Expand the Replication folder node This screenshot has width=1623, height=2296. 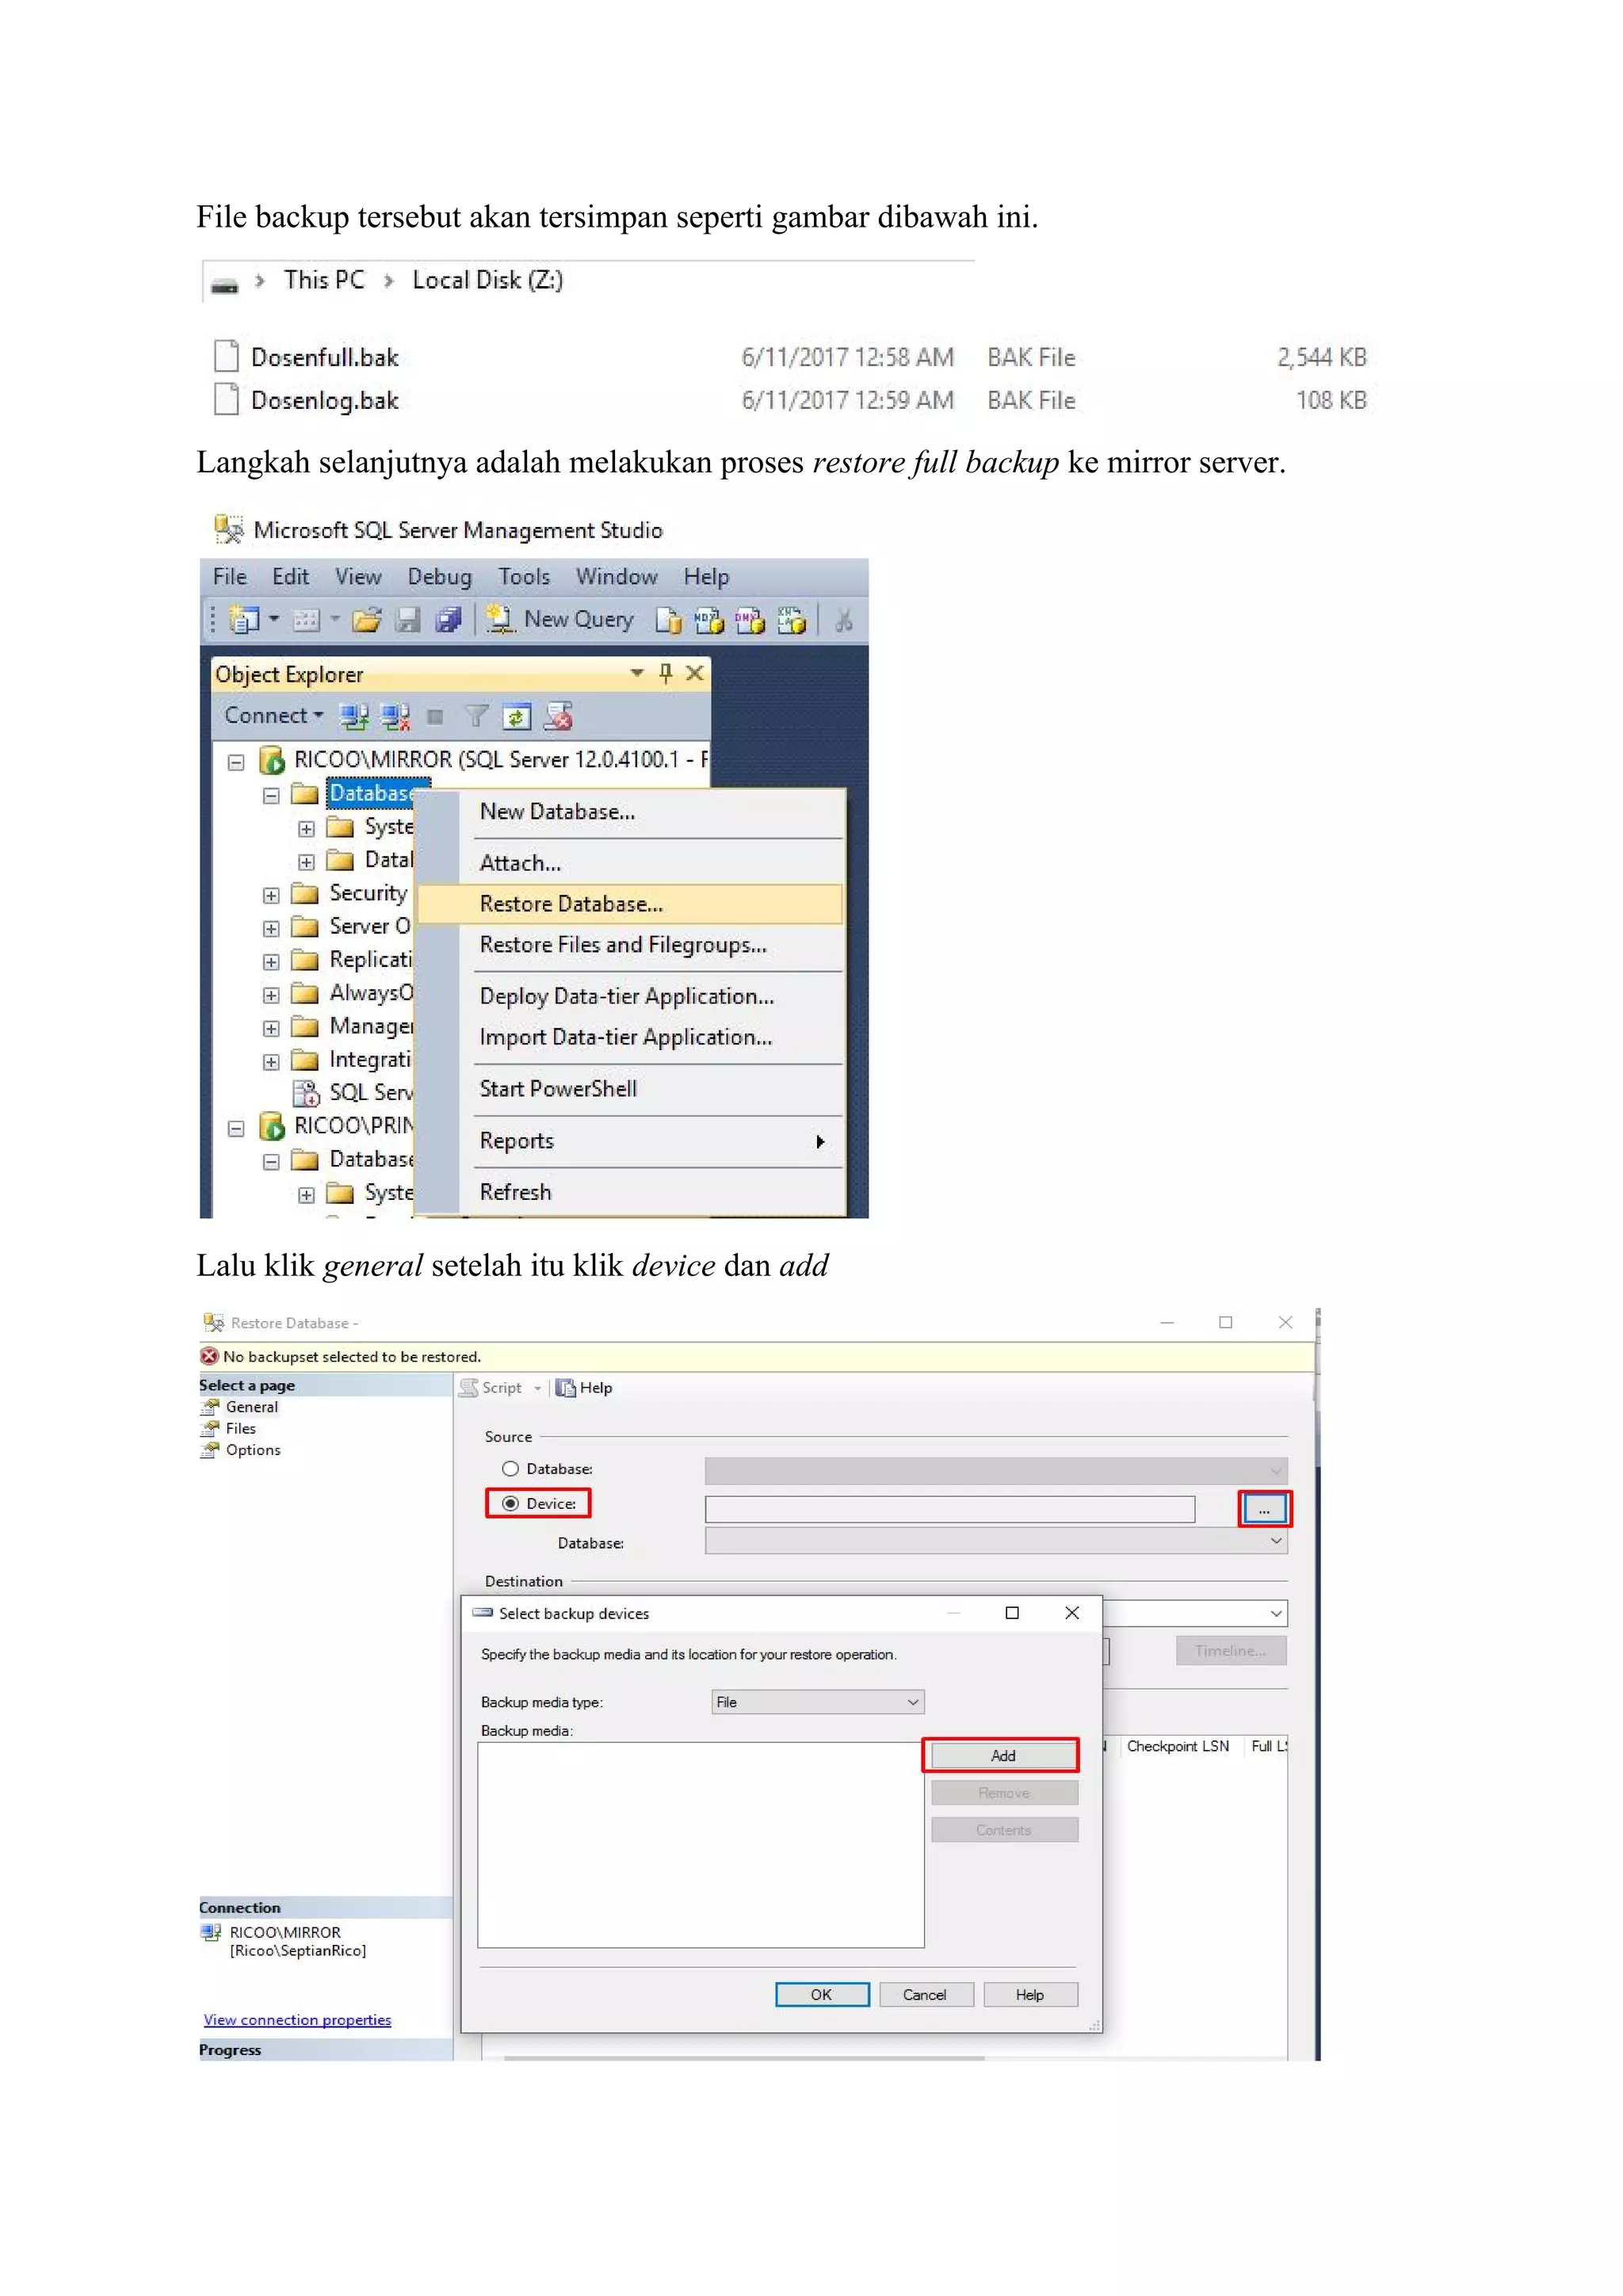point(271,962)
